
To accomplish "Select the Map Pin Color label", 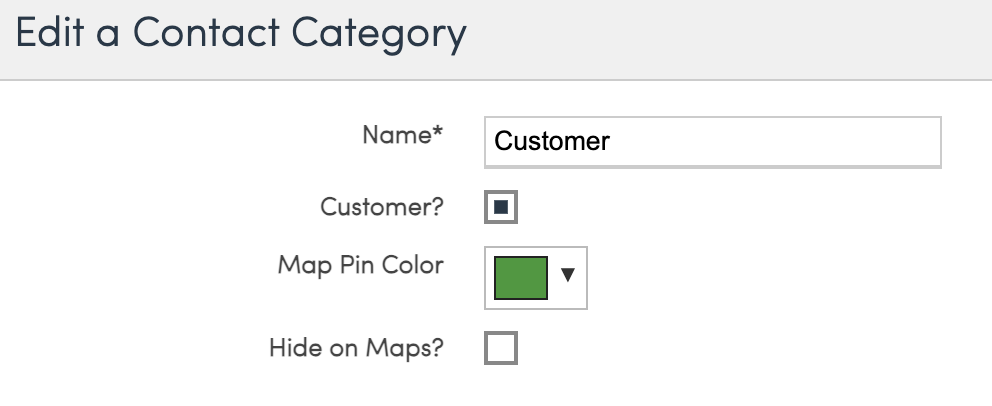I will point(360,266).
